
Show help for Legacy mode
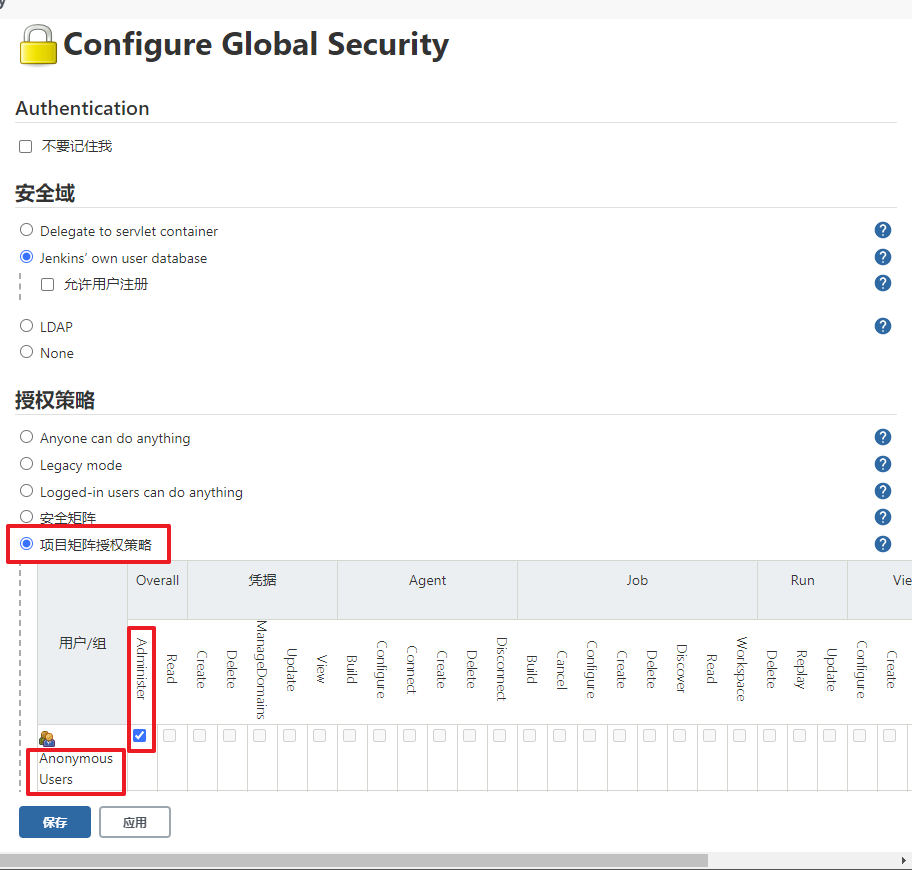(x=882, y=464)
